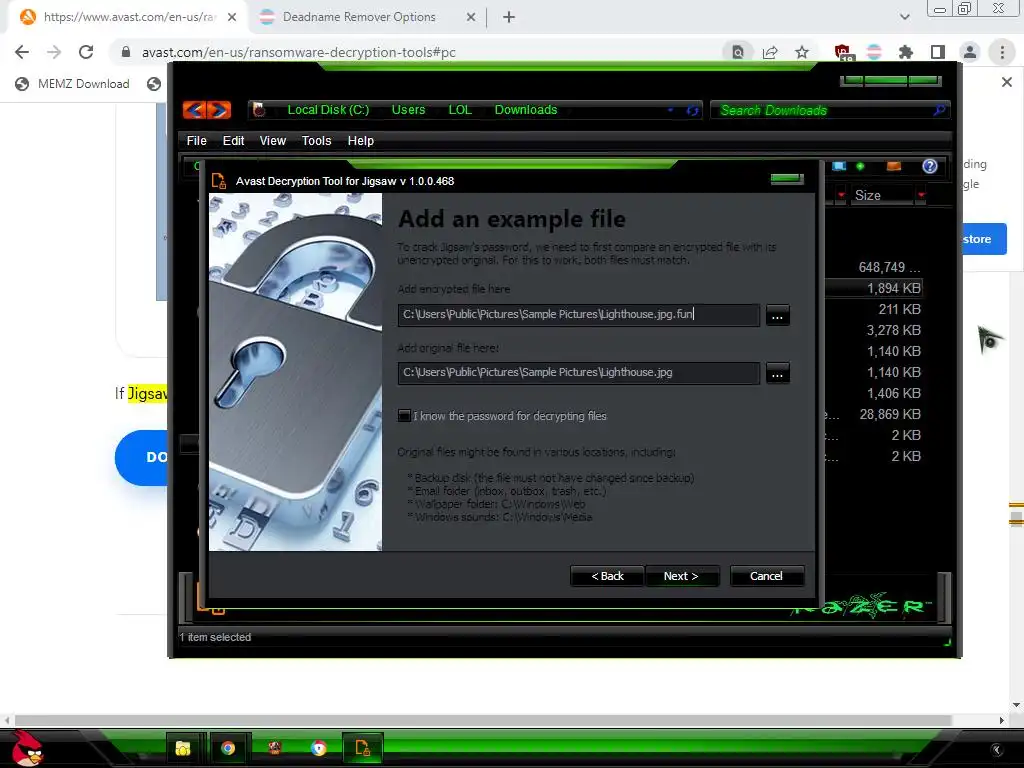Refresh the Explorer address bar location
Screen dimensions: 1024x768
[692, 110]
